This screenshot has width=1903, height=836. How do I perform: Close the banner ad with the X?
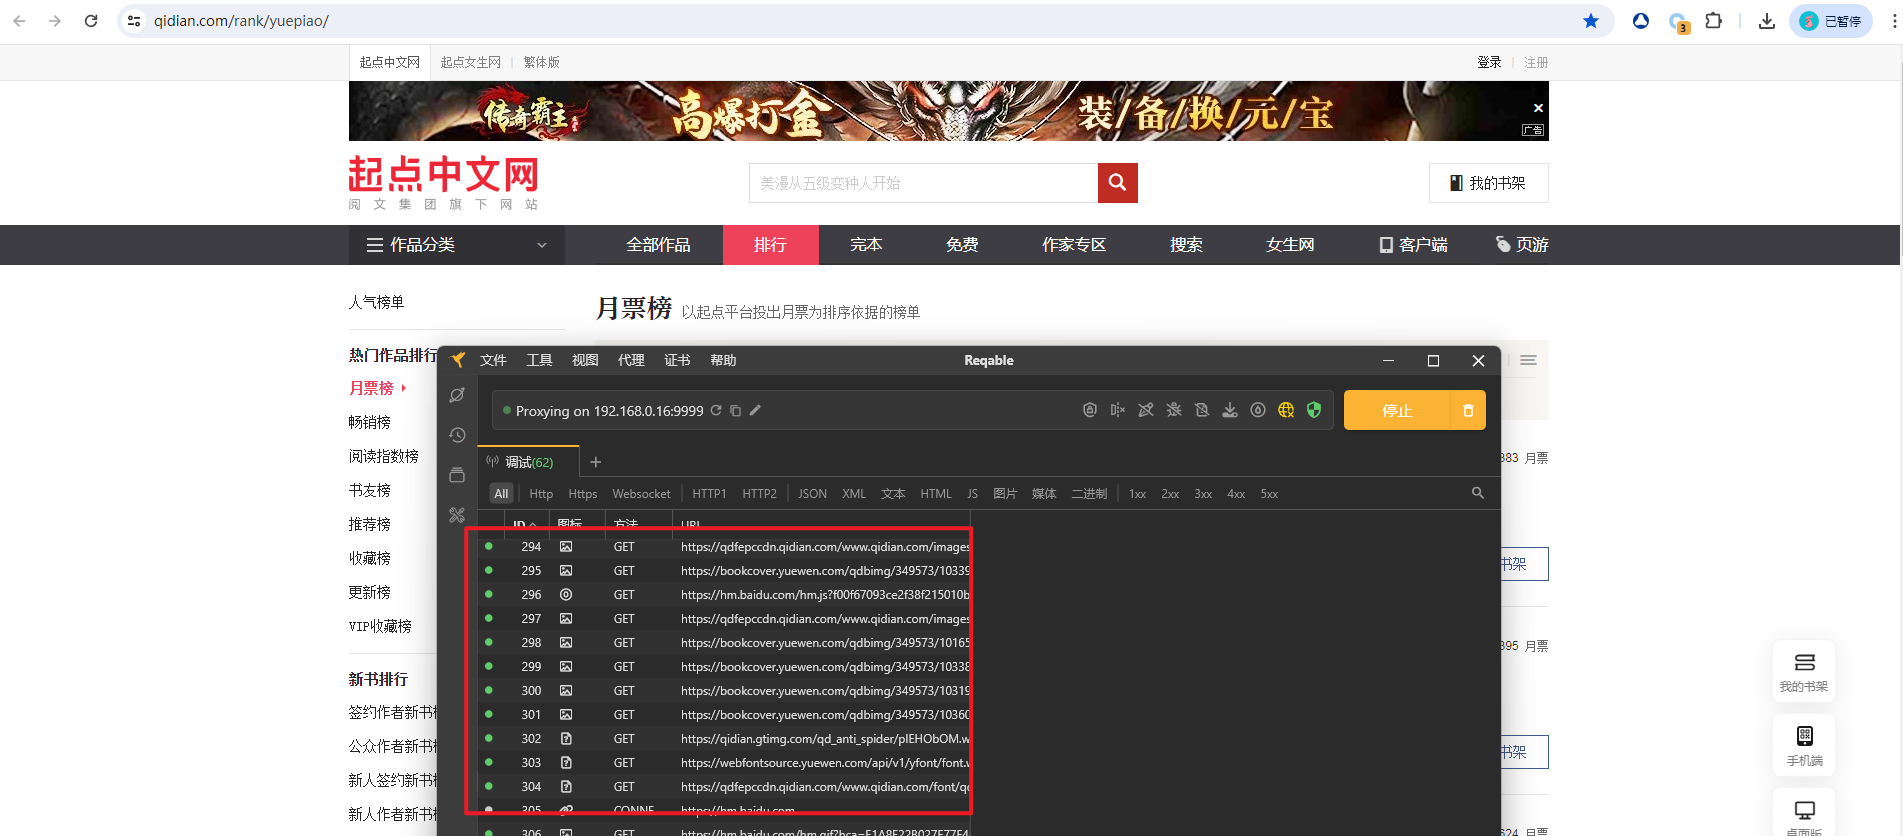(1538, 108)
